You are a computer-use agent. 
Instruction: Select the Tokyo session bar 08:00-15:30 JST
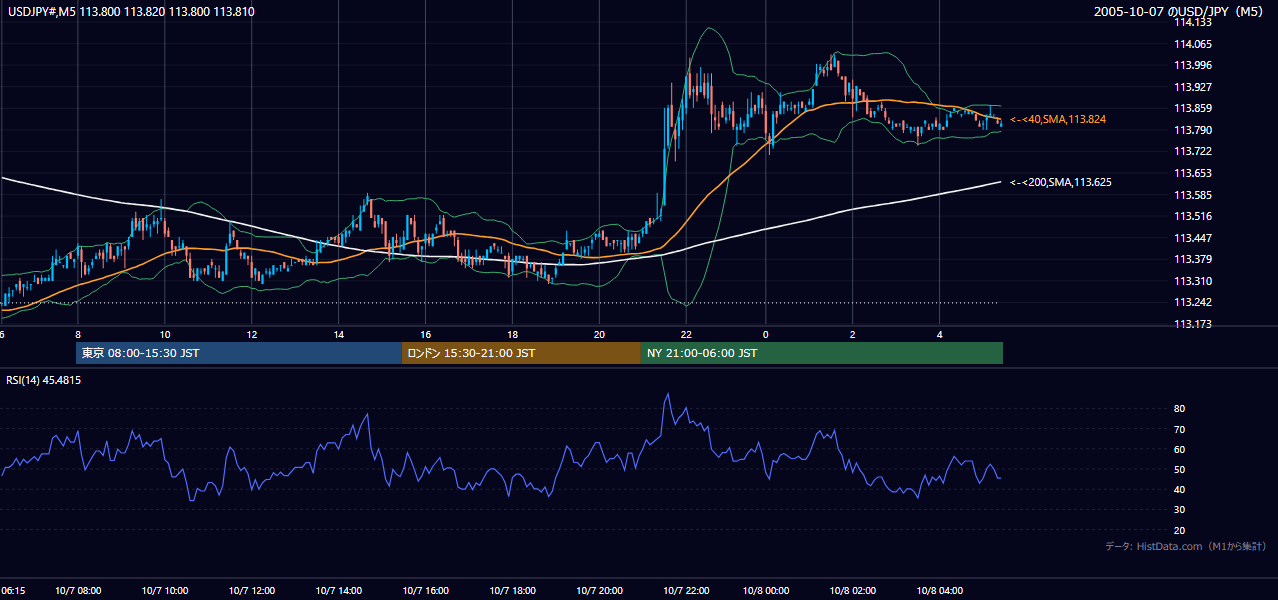(x=238, y=353)
